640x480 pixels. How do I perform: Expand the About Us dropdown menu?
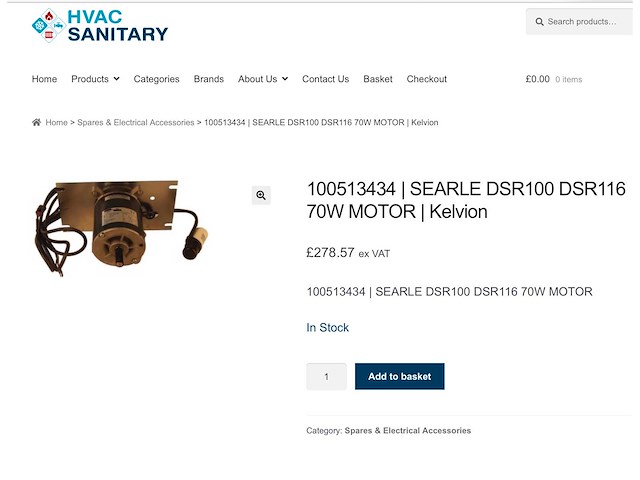[x=263, y=79]
